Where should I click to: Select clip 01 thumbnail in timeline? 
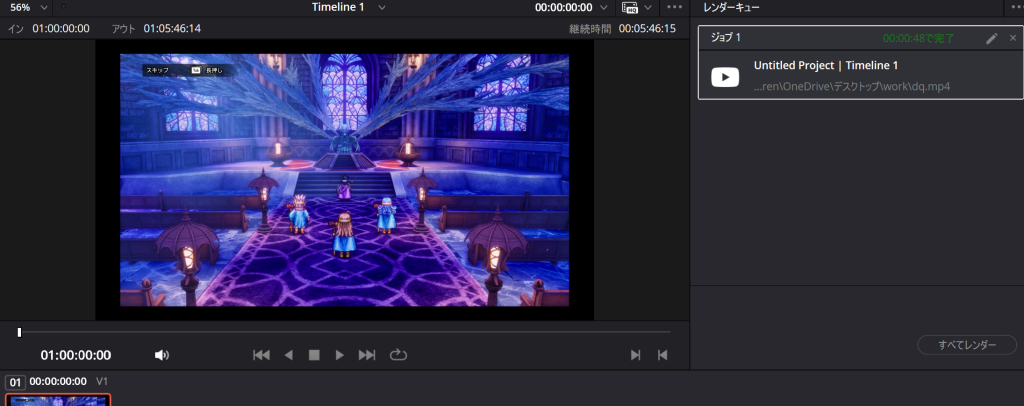tap(59, 400)
